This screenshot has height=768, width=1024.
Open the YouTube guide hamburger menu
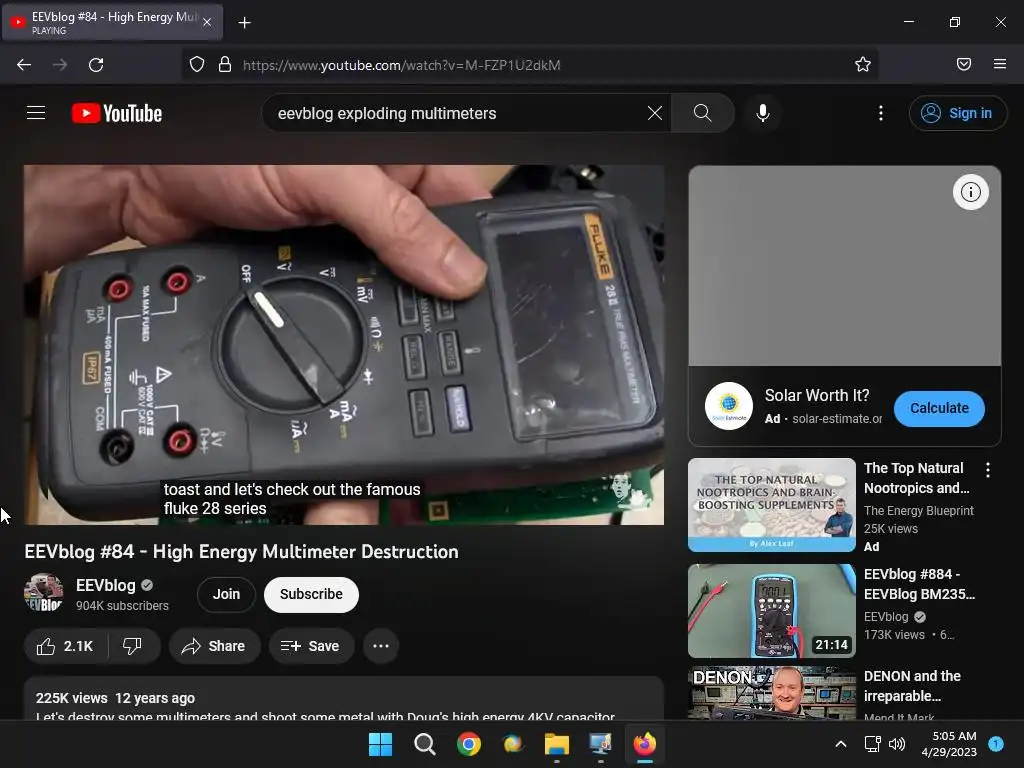click(x=36, y=113)
